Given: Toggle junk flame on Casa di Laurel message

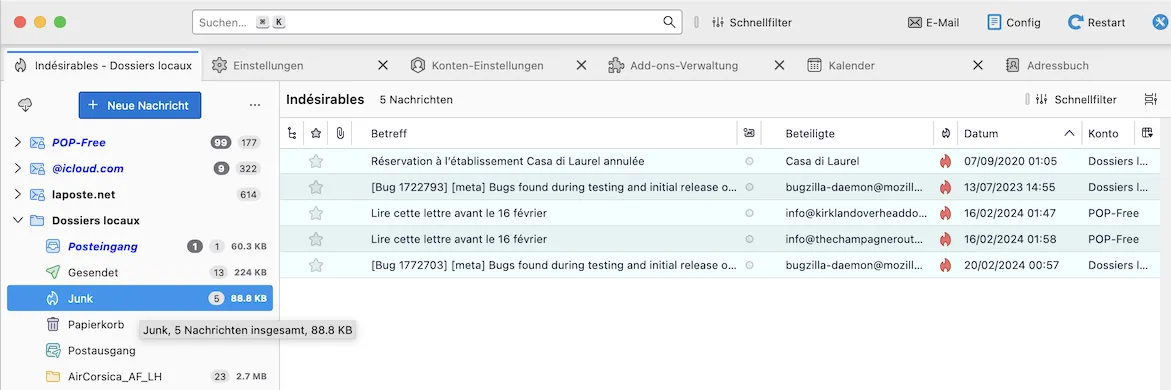Looking at the screenshot, I should tap(945, 161).
